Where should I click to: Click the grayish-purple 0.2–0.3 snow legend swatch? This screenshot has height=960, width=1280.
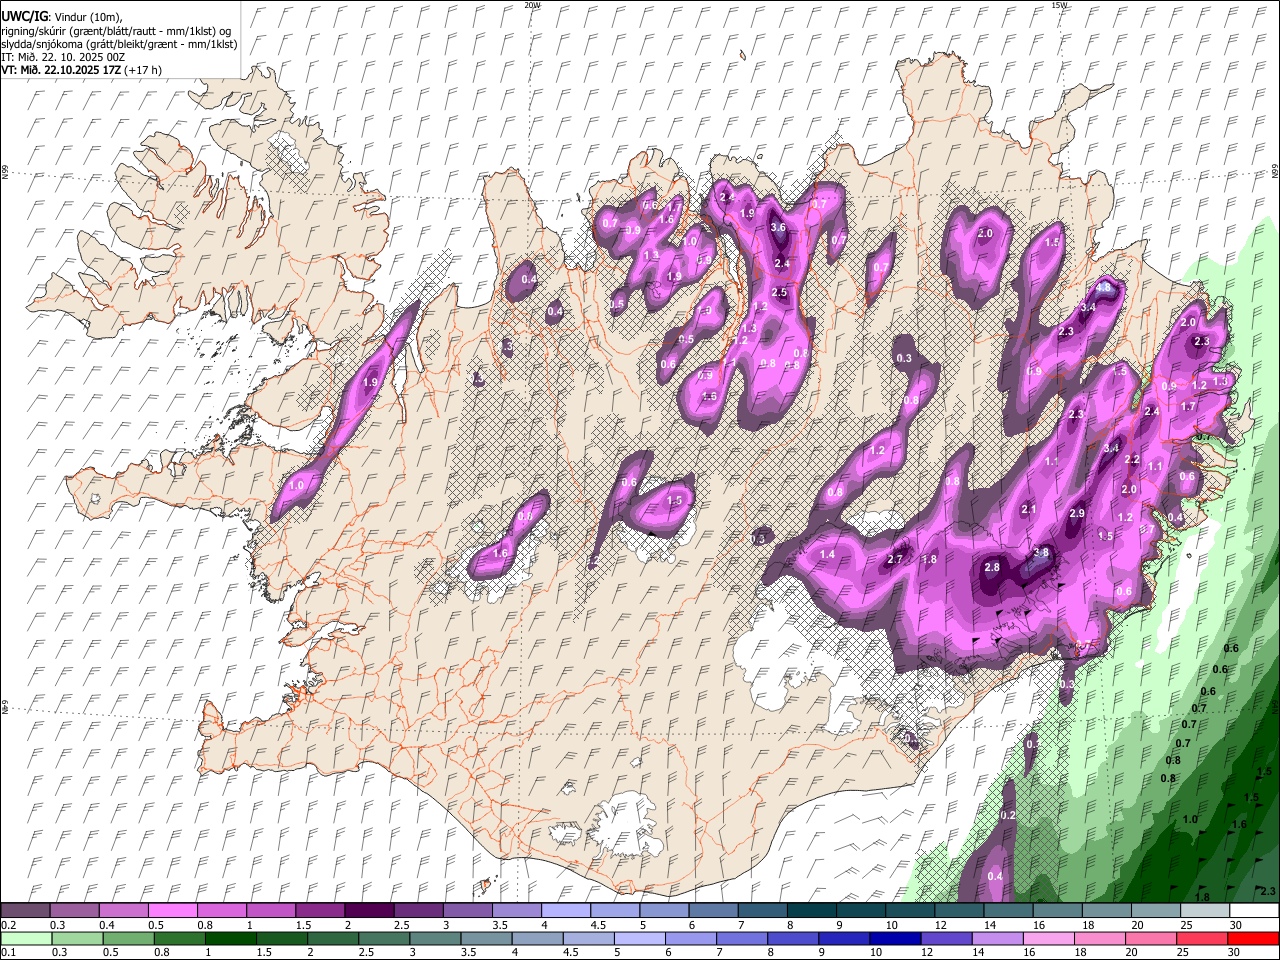[25, 911]
